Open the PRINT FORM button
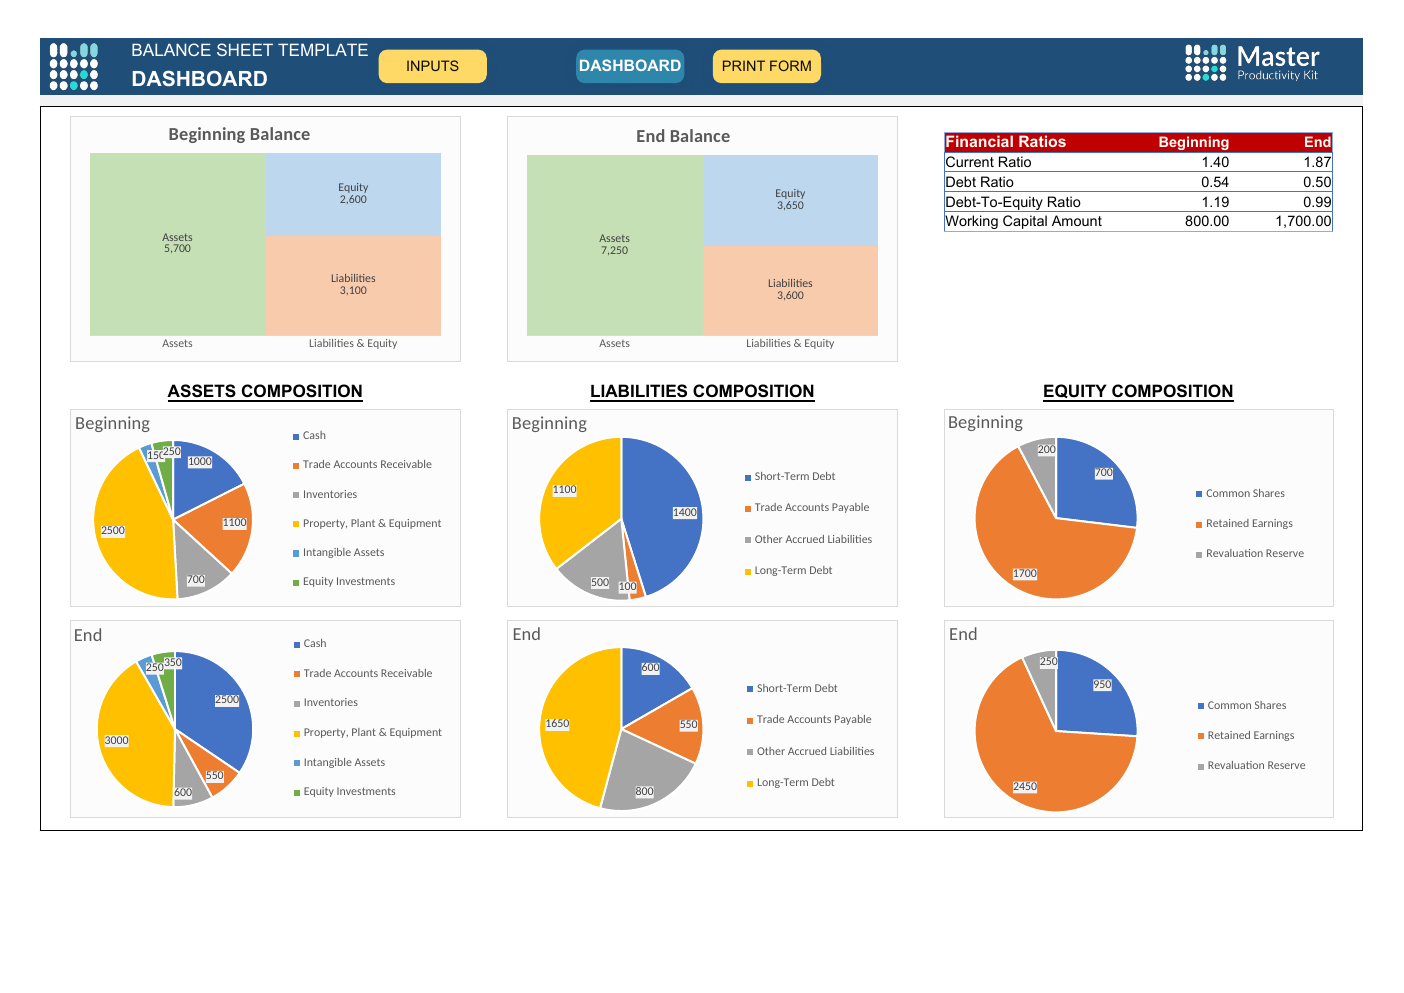 tap(766, 66)
